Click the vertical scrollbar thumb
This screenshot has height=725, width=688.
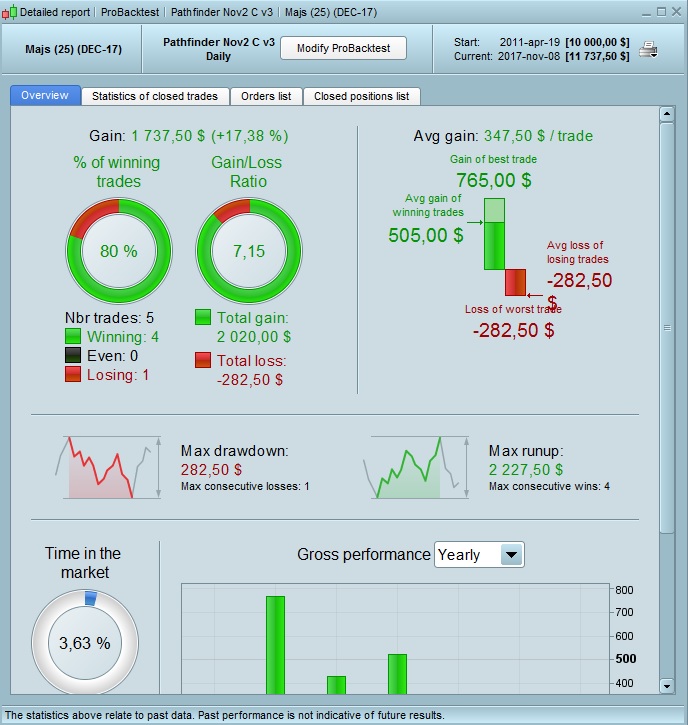[666, 327]
